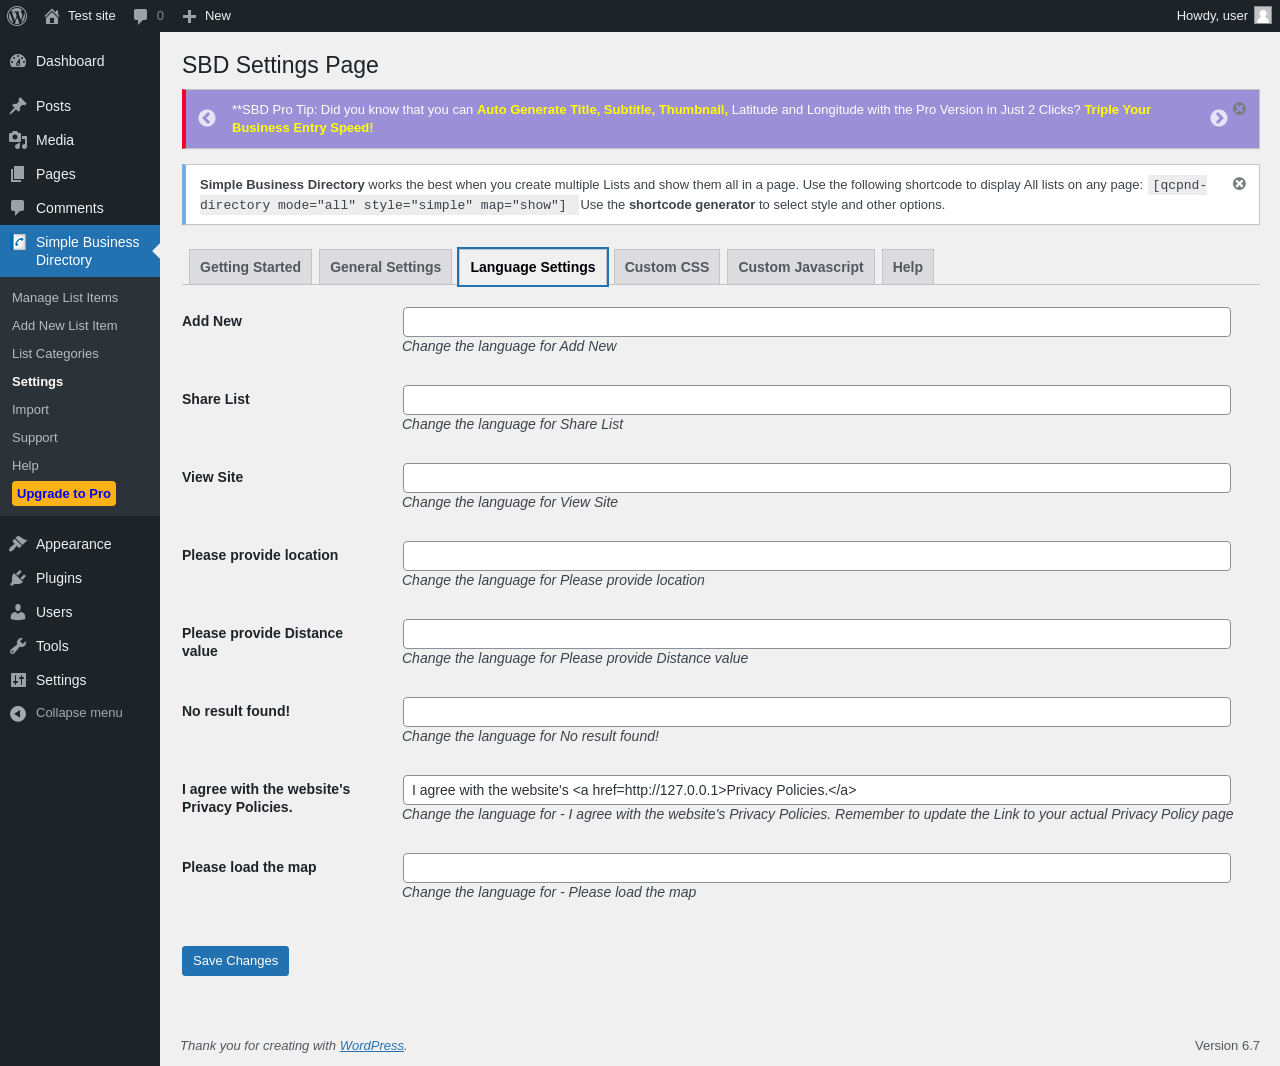Visit Test site home icon
The height and width of the screenshot is (1066, 1280).
pos(52,16)
